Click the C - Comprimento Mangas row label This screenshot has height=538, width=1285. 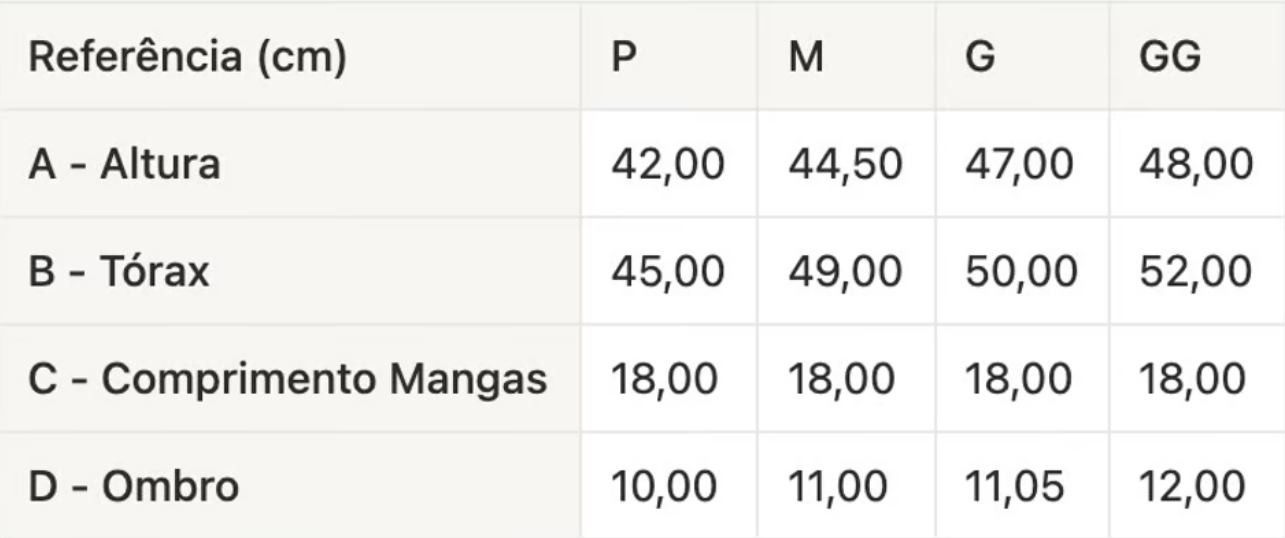click(x=288, y=380)
